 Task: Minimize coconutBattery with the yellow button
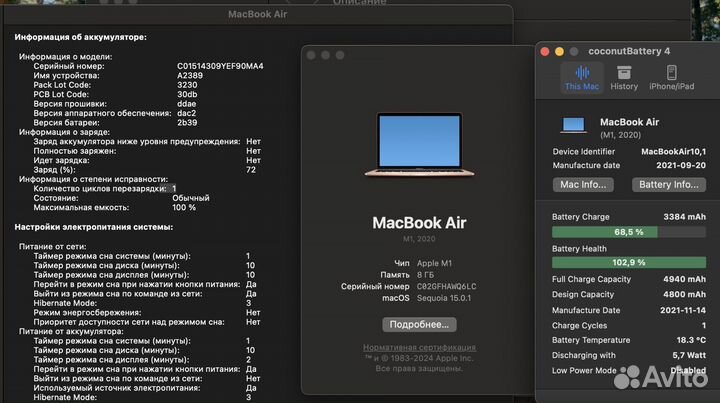(559, 51)
